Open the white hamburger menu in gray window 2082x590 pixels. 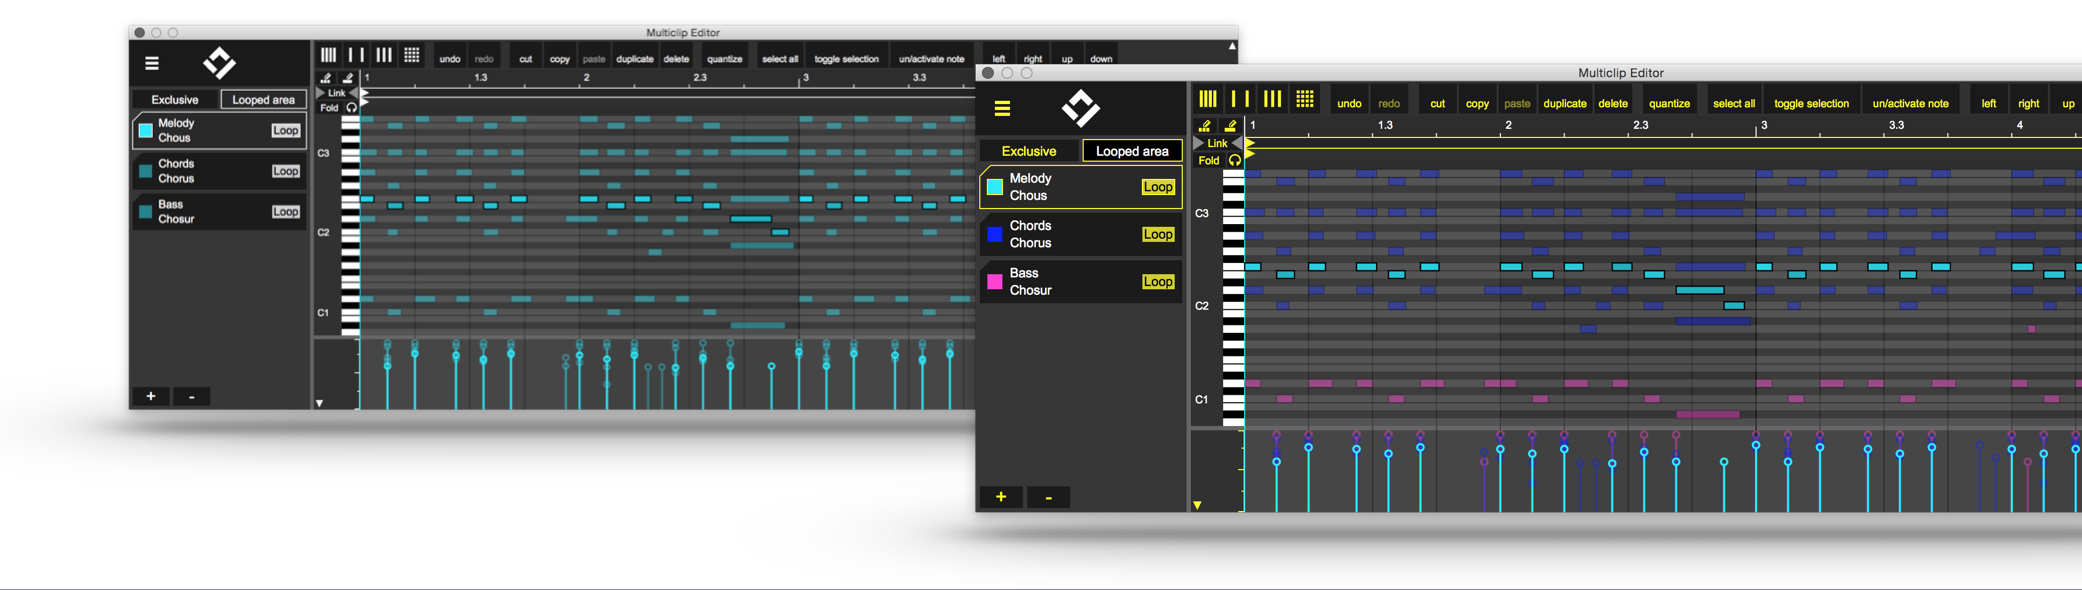pyautogui.click(x=152, y=63)
